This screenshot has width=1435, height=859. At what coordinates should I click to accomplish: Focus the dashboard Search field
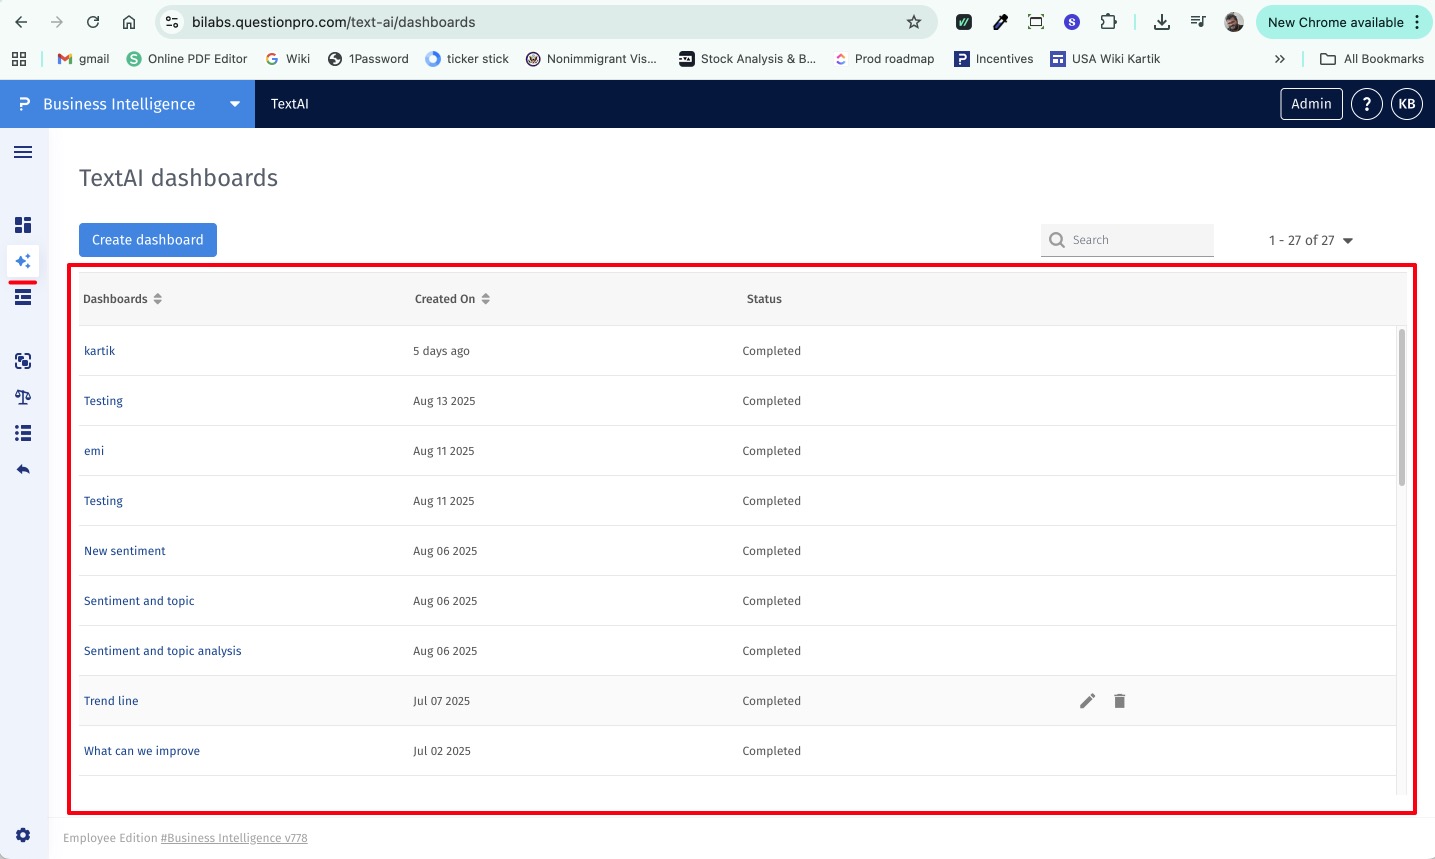[1127, 240]
